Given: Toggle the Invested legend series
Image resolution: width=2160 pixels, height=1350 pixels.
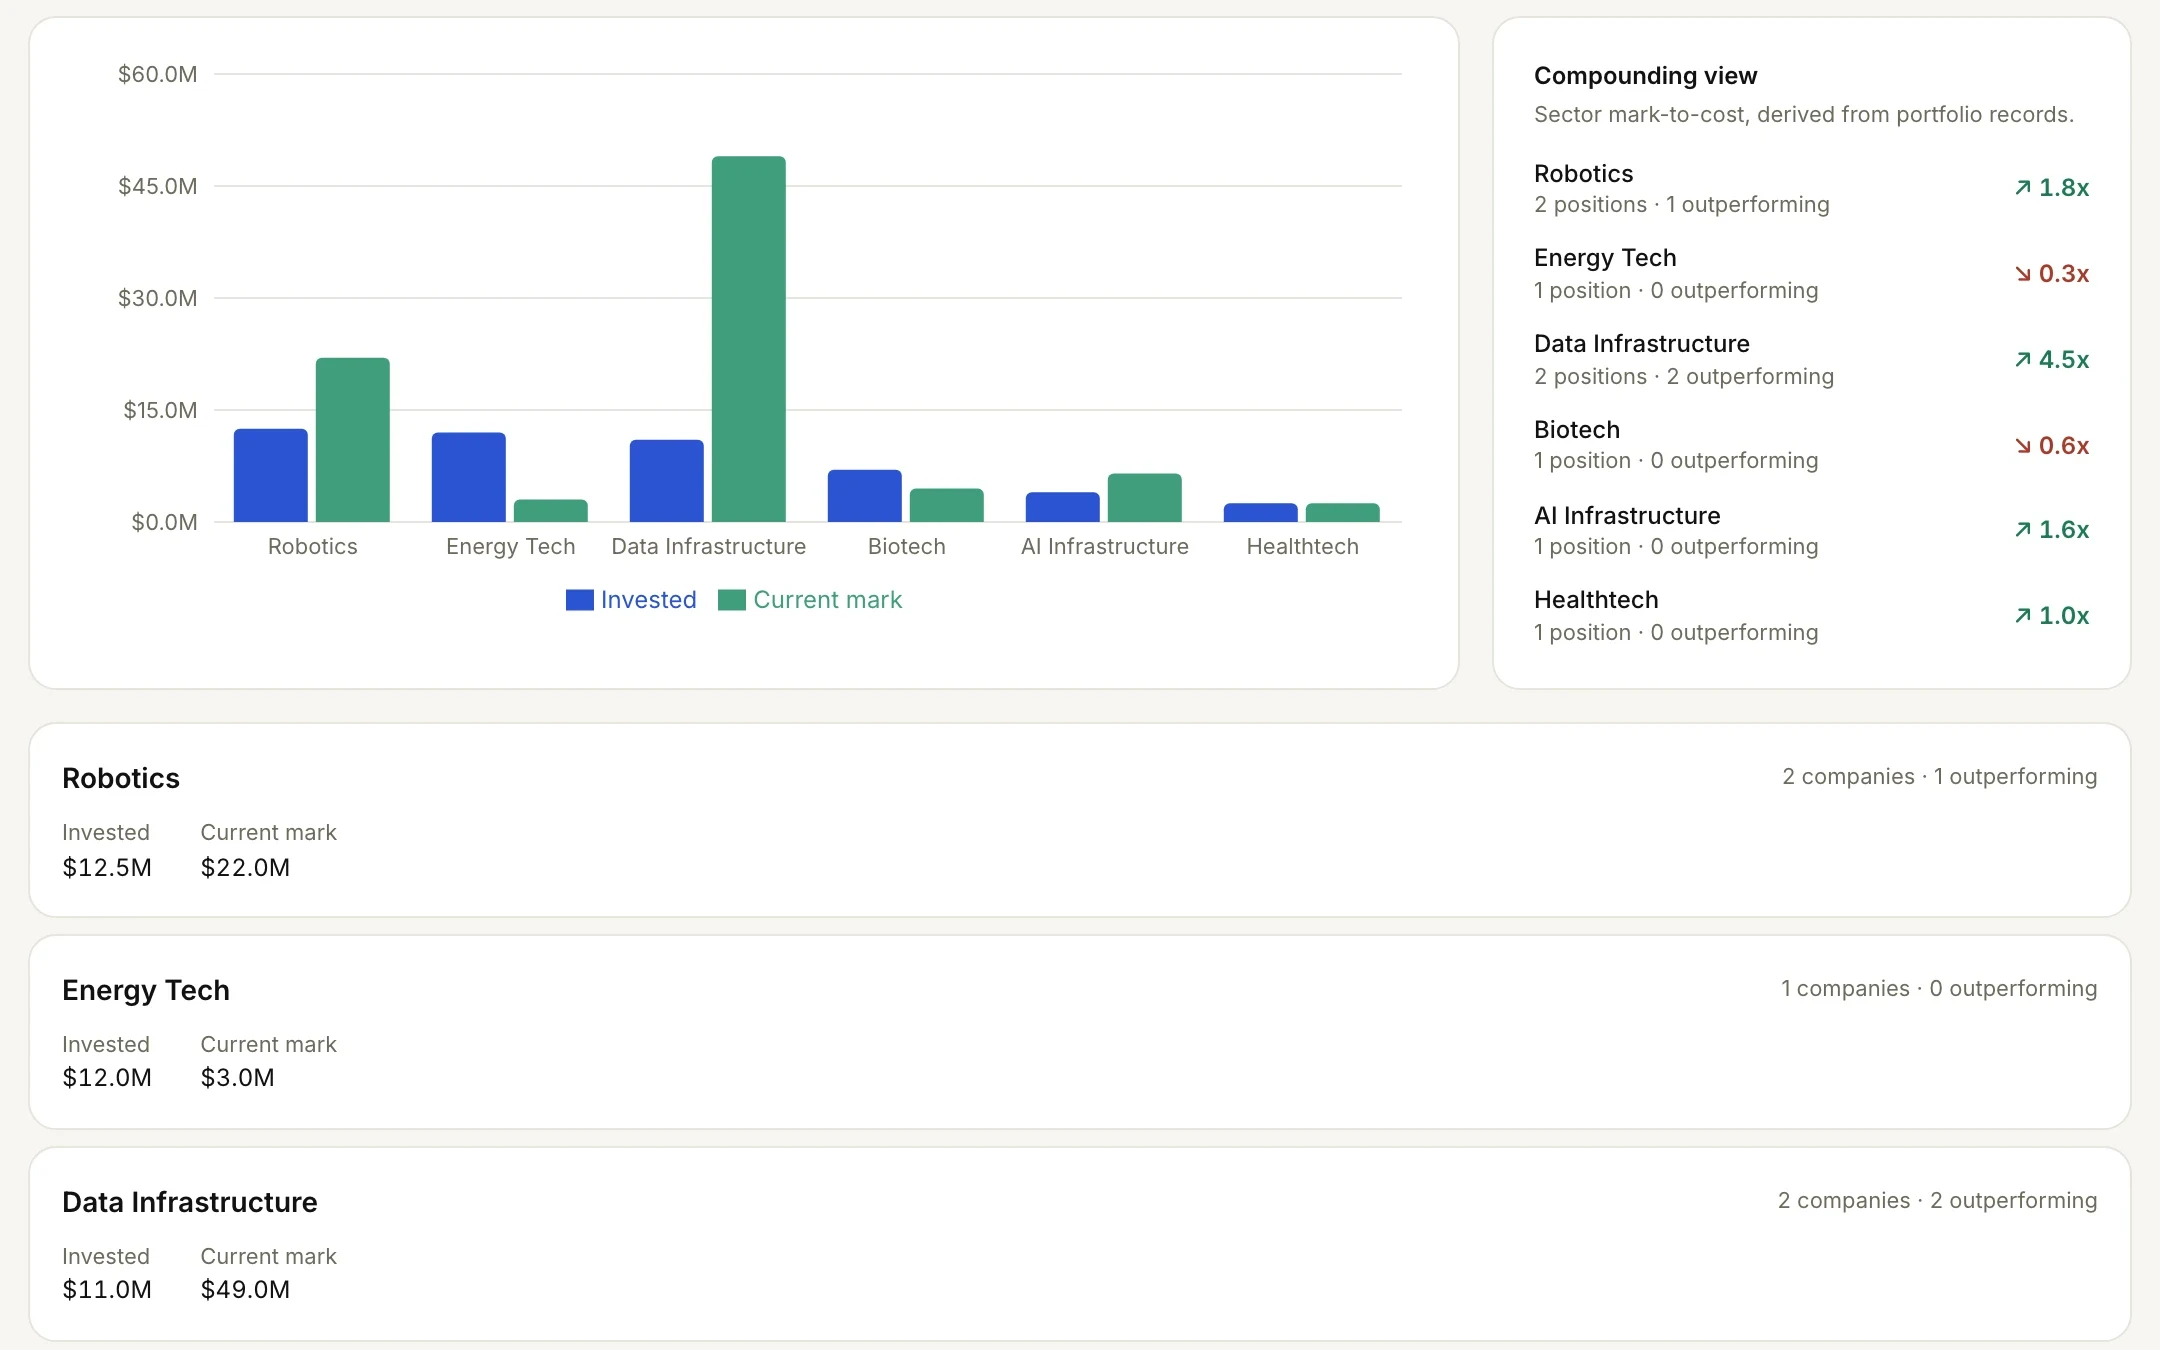Looking at the screenshot, I should 631,600.
